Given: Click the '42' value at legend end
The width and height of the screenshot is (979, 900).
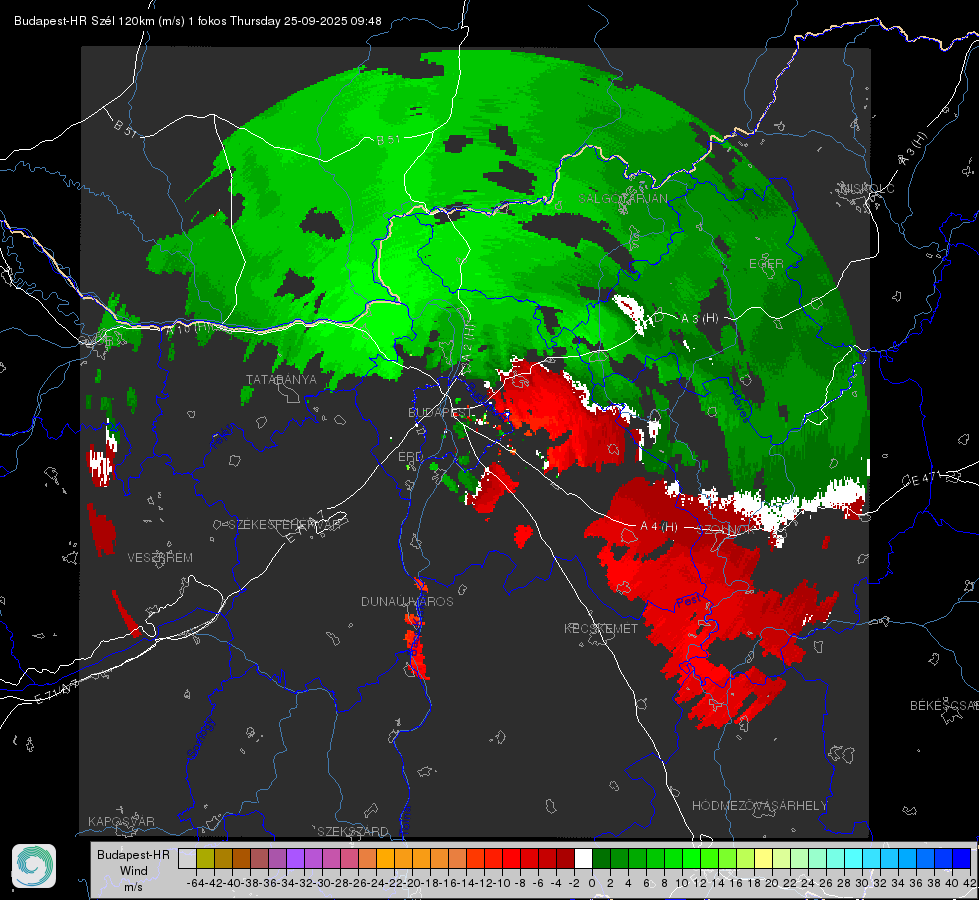Looking at the screenshot, I should tap(969, 883).
